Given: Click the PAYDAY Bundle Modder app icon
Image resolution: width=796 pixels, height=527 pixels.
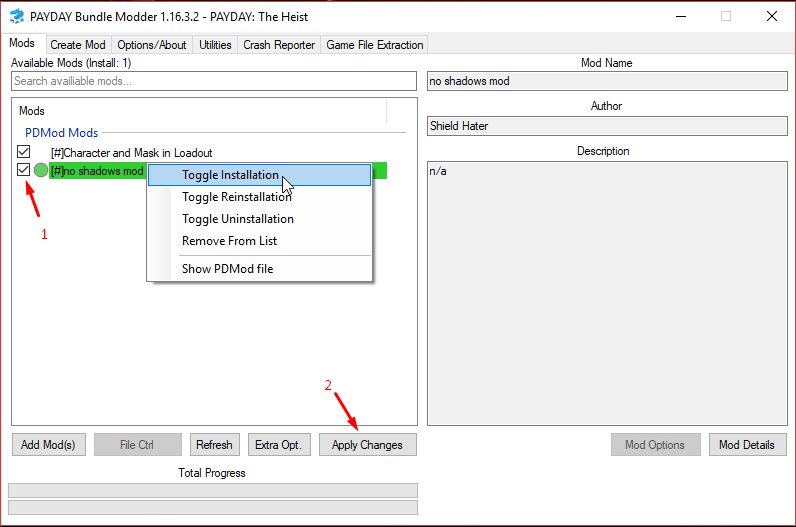Looking at the screenshot, I should coord(17,16).
